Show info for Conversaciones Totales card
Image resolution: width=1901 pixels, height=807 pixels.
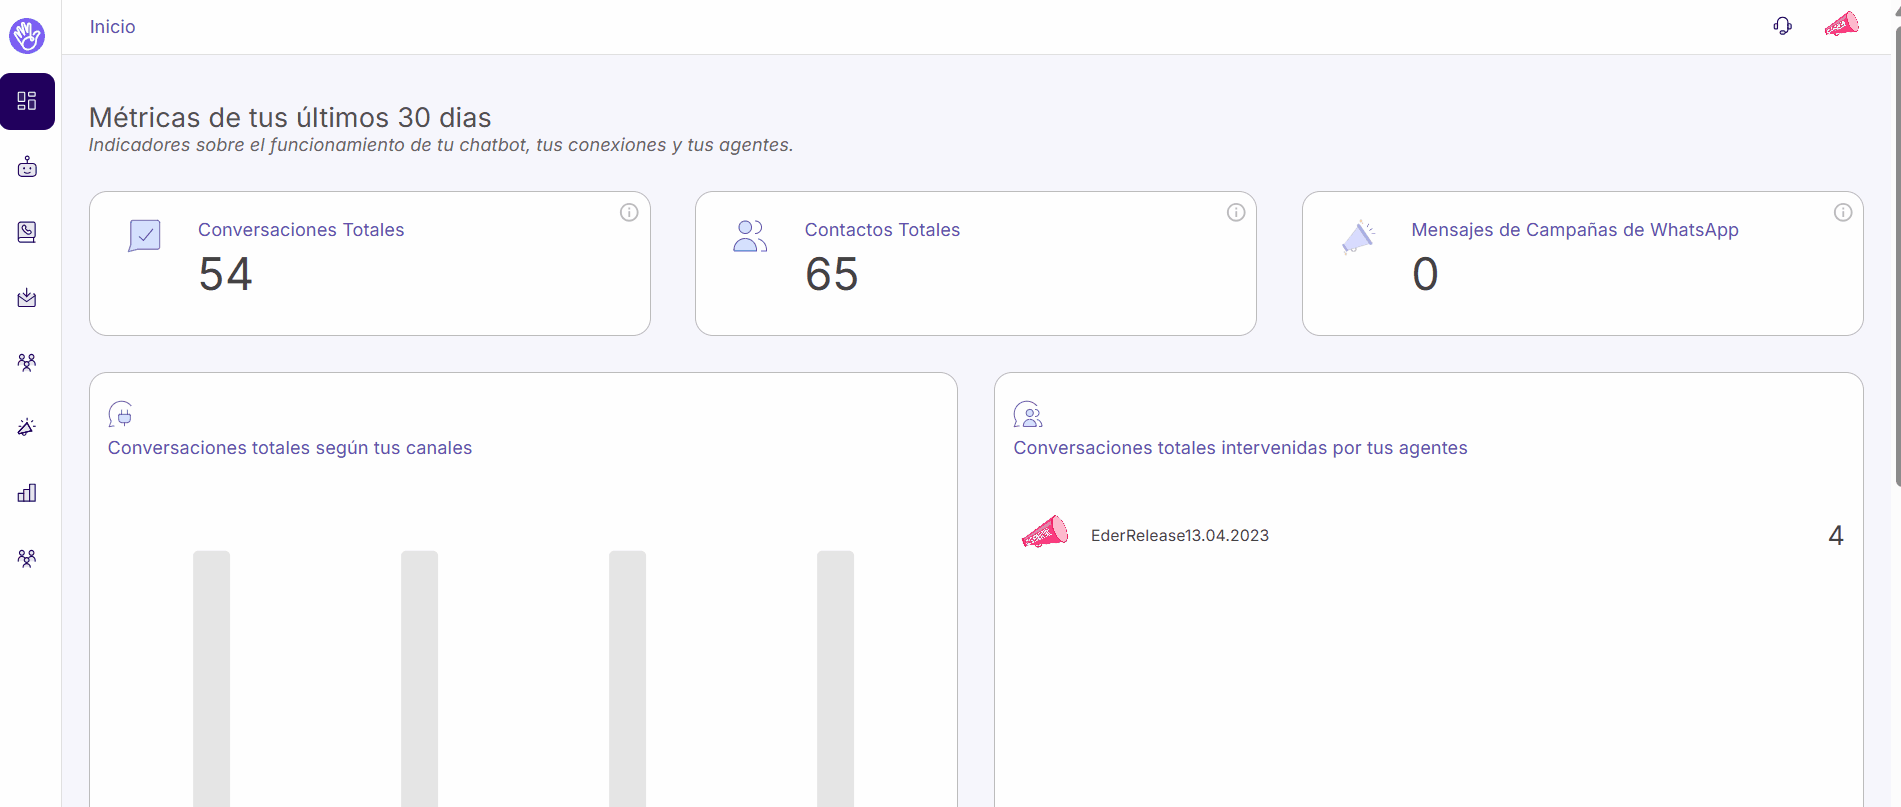click(x=629, y=212)
